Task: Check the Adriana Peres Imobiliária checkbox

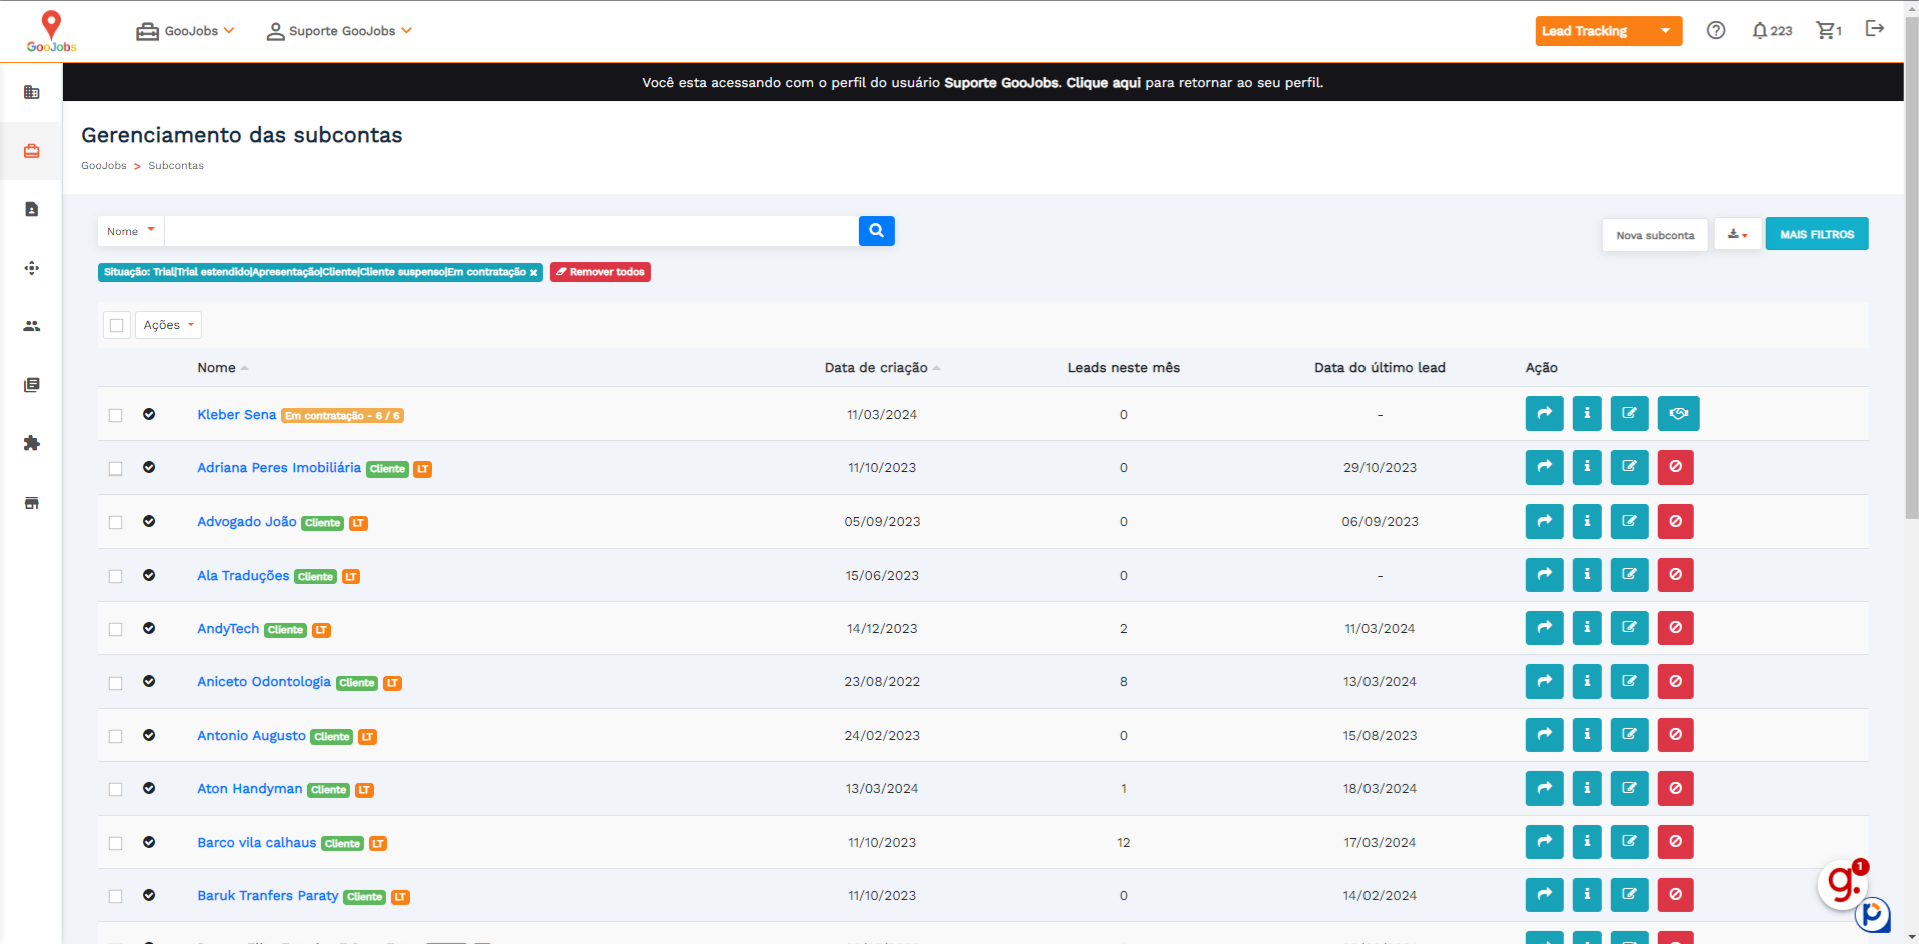Action: point(116,468)
